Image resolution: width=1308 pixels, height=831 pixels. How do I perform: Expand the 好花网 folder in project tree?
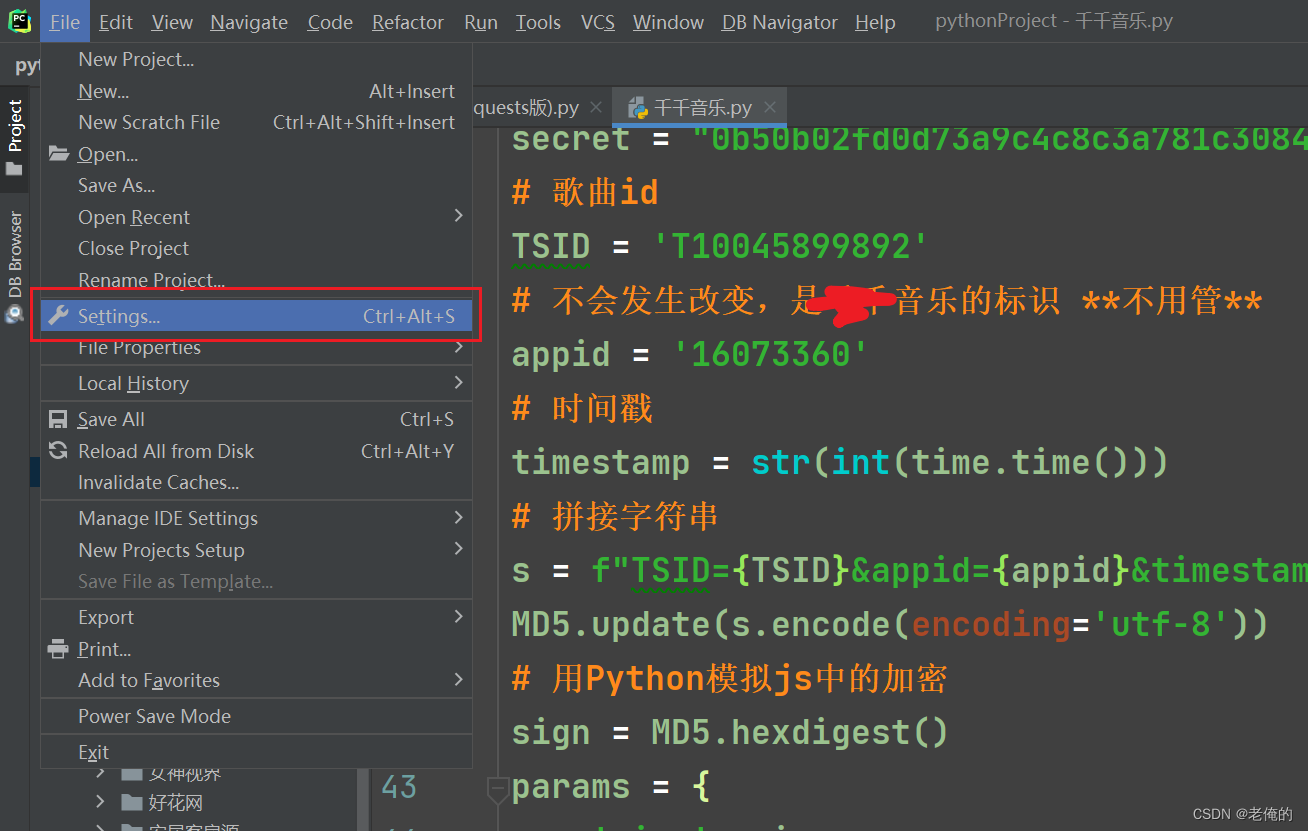click(100, 802)
